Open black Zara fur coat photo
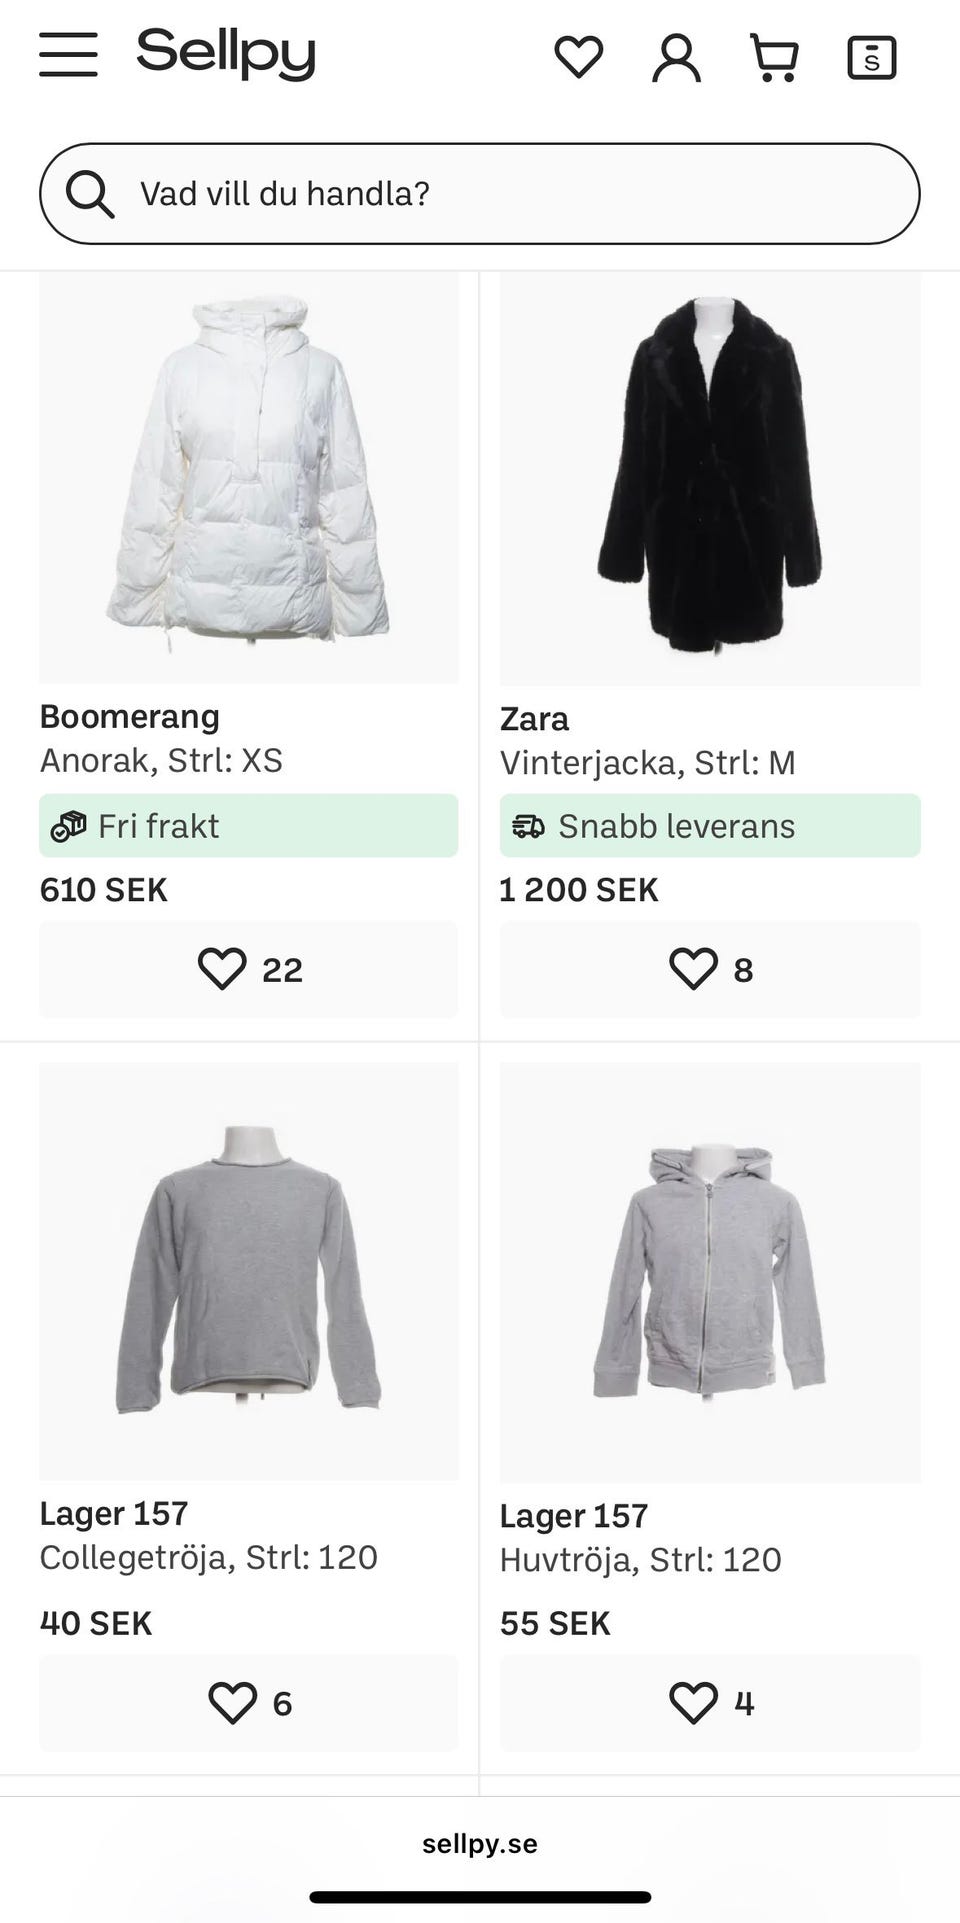 point(709,477)
